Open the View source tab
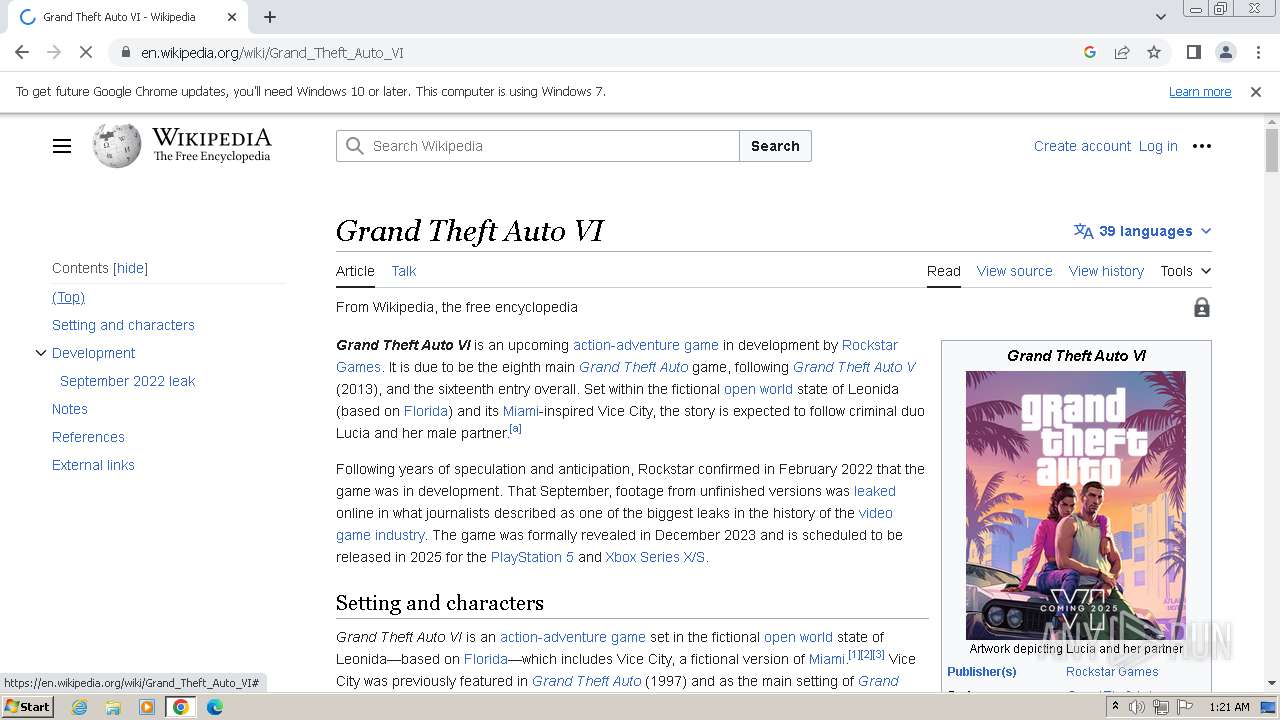 coord(1015,271)
